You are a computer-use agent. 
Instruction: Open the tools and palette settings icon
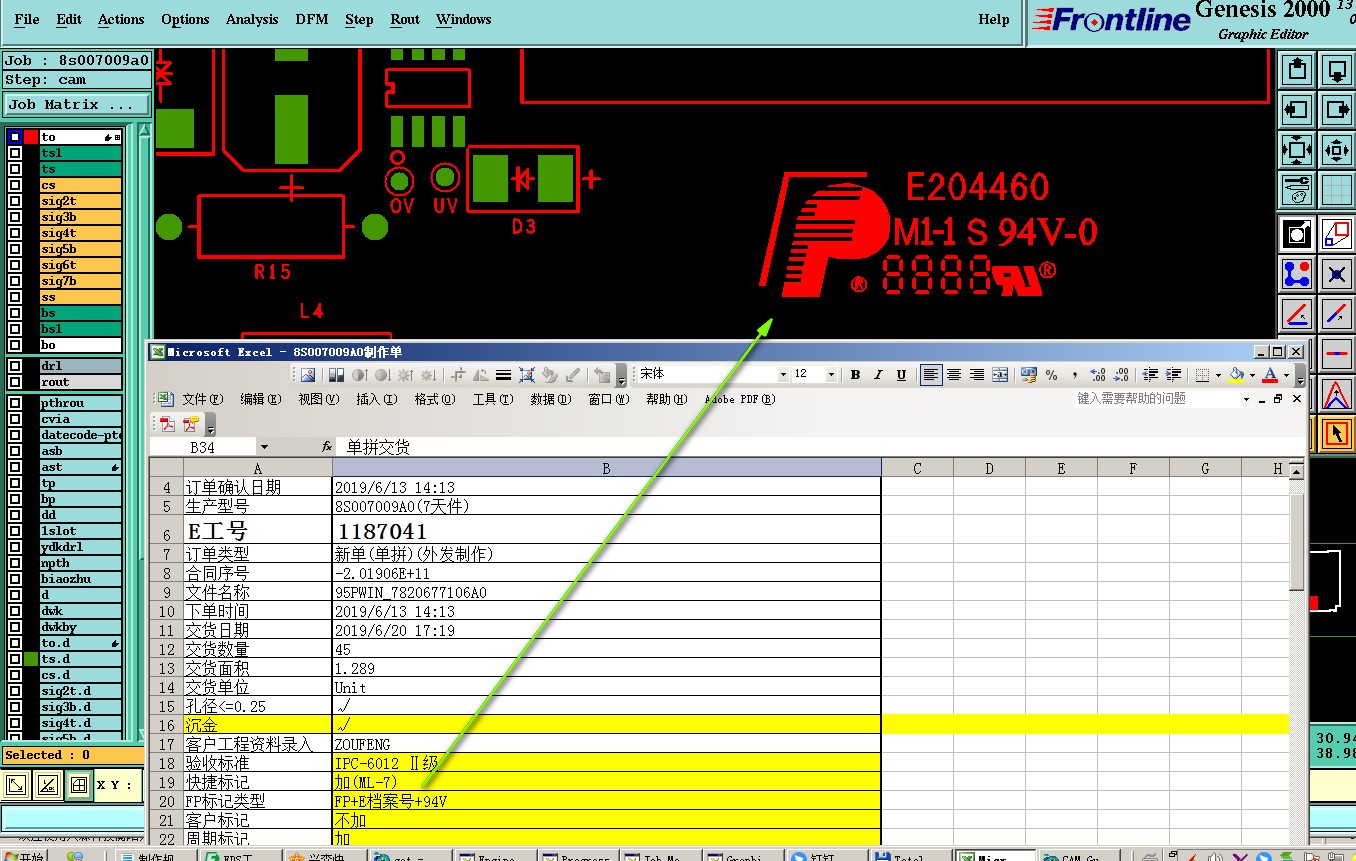tap(1297, 188)
